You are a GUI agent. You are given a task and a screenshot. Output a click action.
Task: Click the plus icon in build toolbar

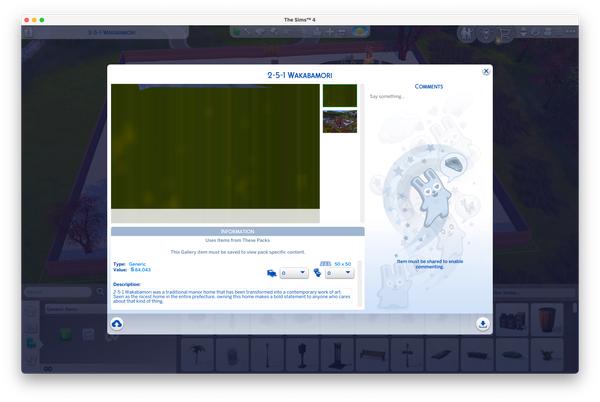[x=330, y=32]
